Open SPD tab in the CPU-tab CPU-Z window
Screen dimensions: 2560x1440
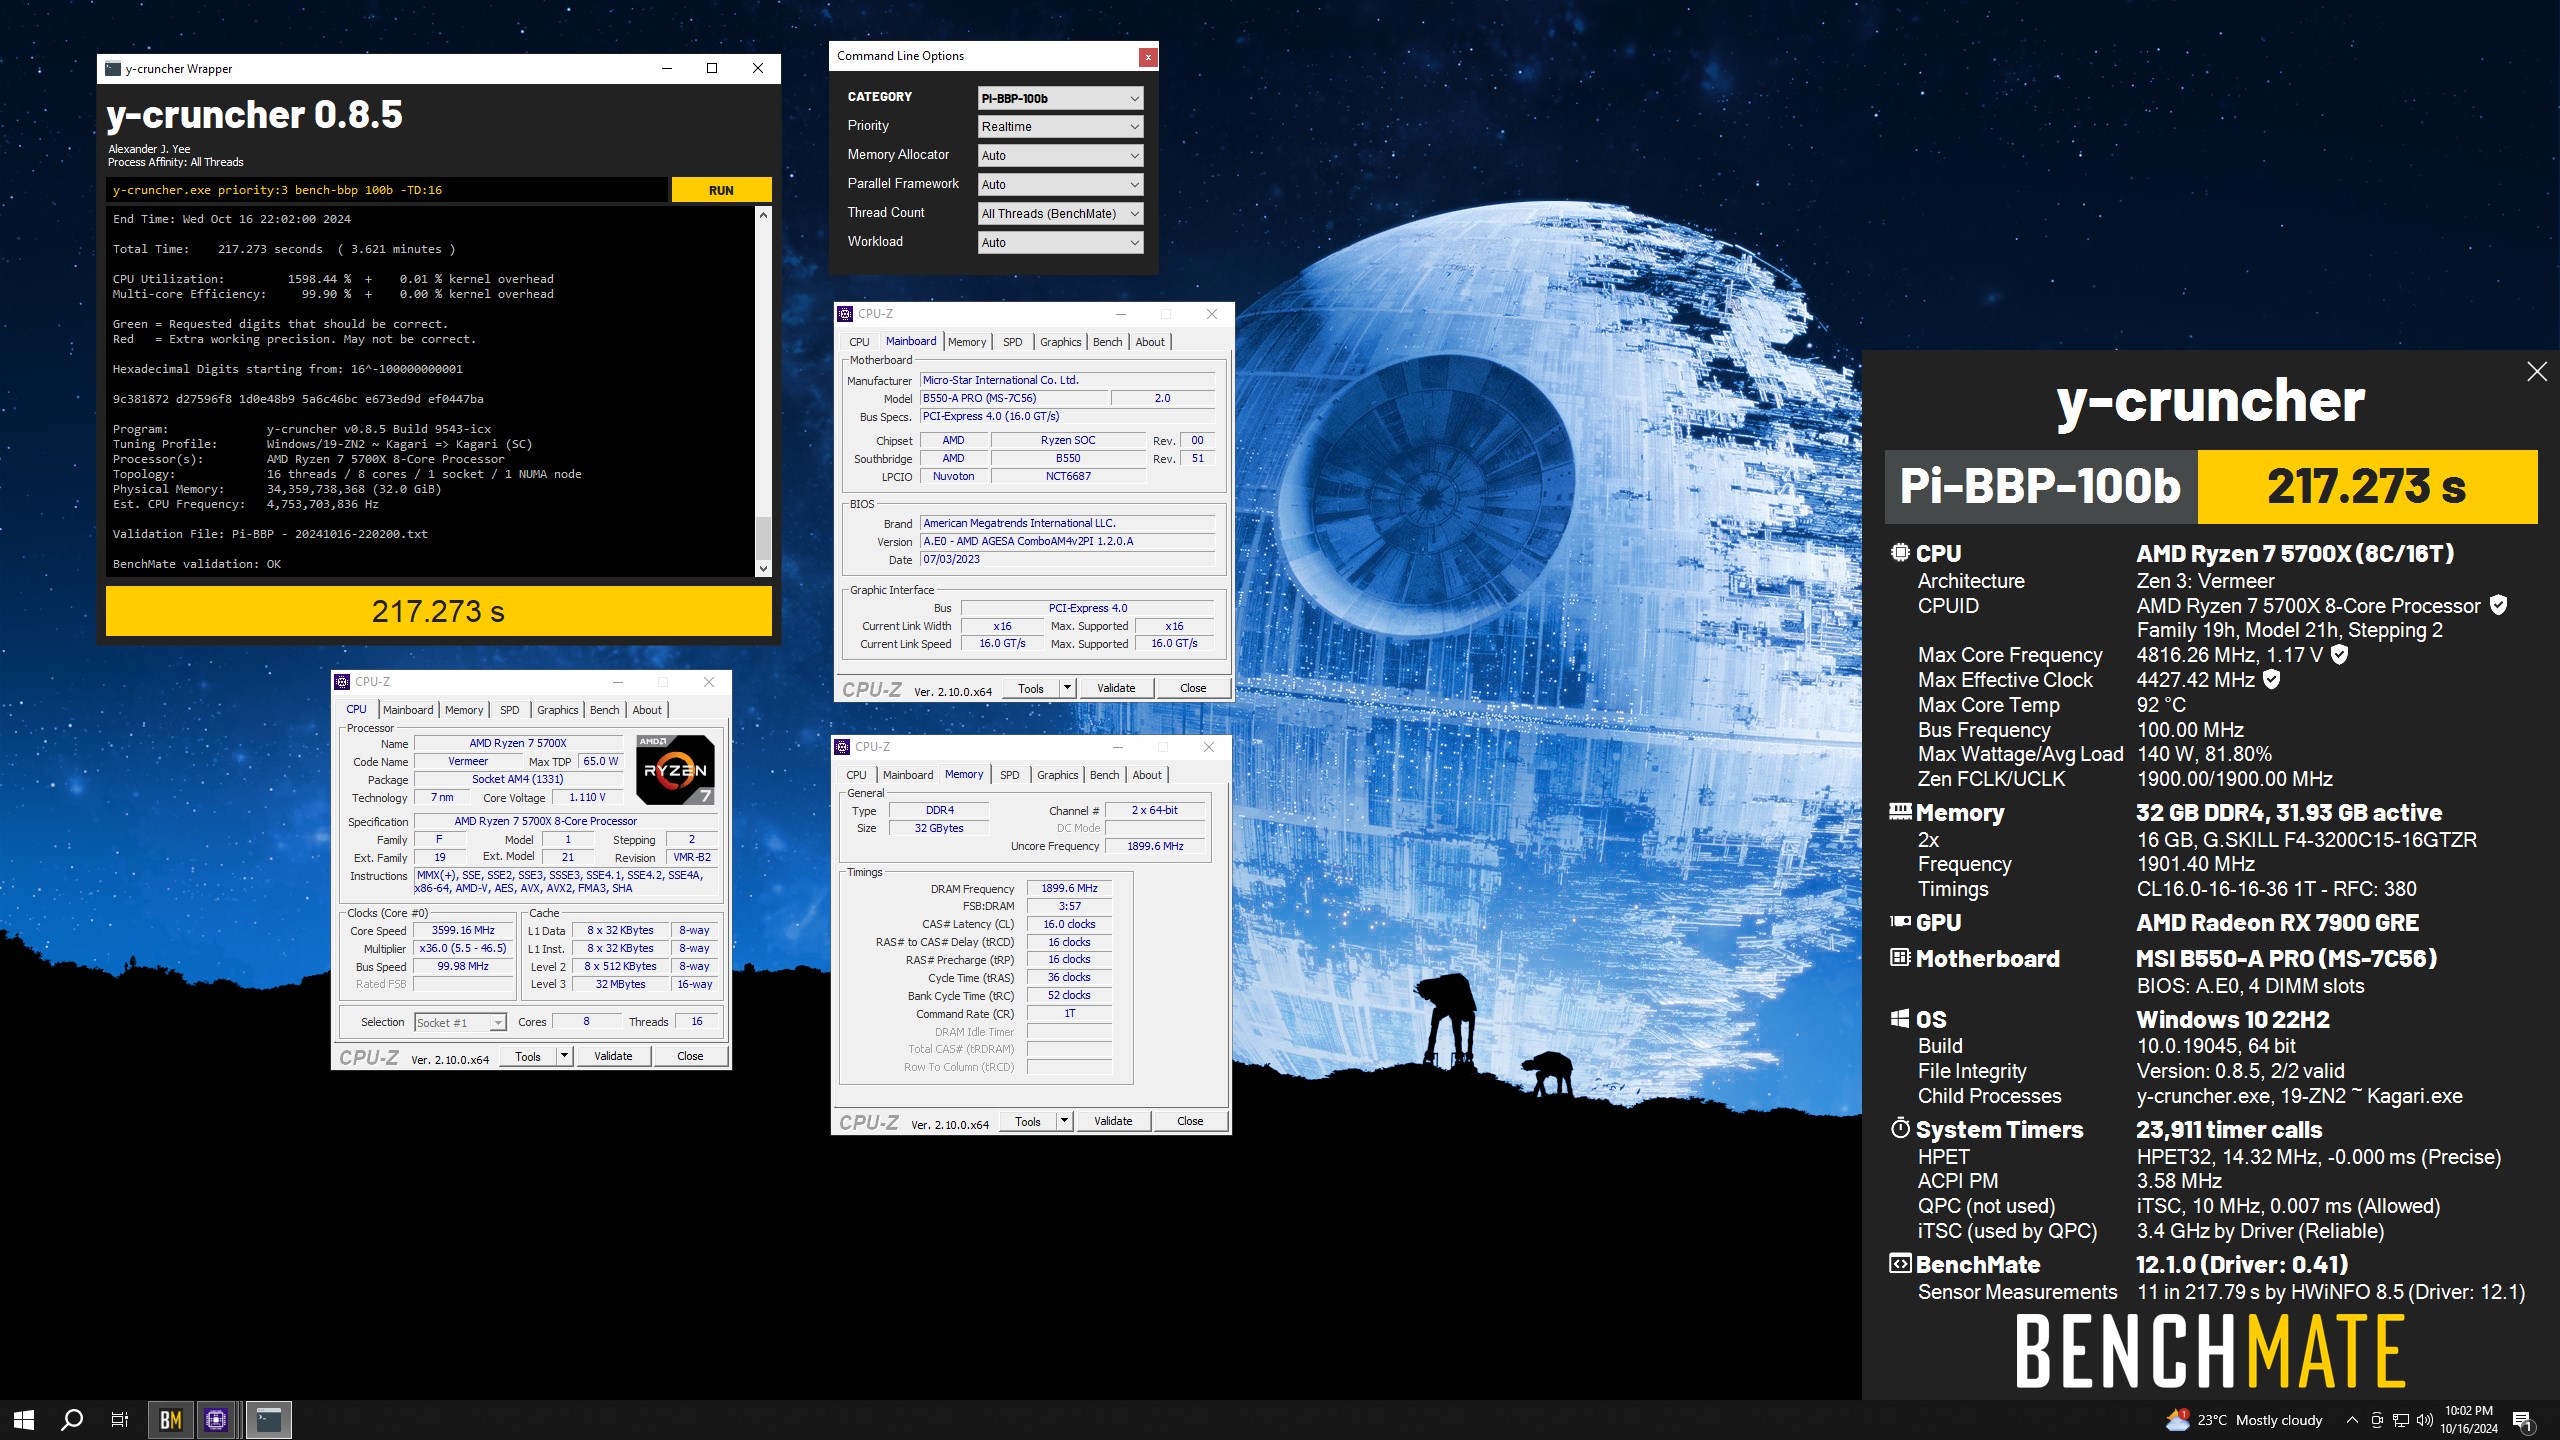click(x=510, y=710)
